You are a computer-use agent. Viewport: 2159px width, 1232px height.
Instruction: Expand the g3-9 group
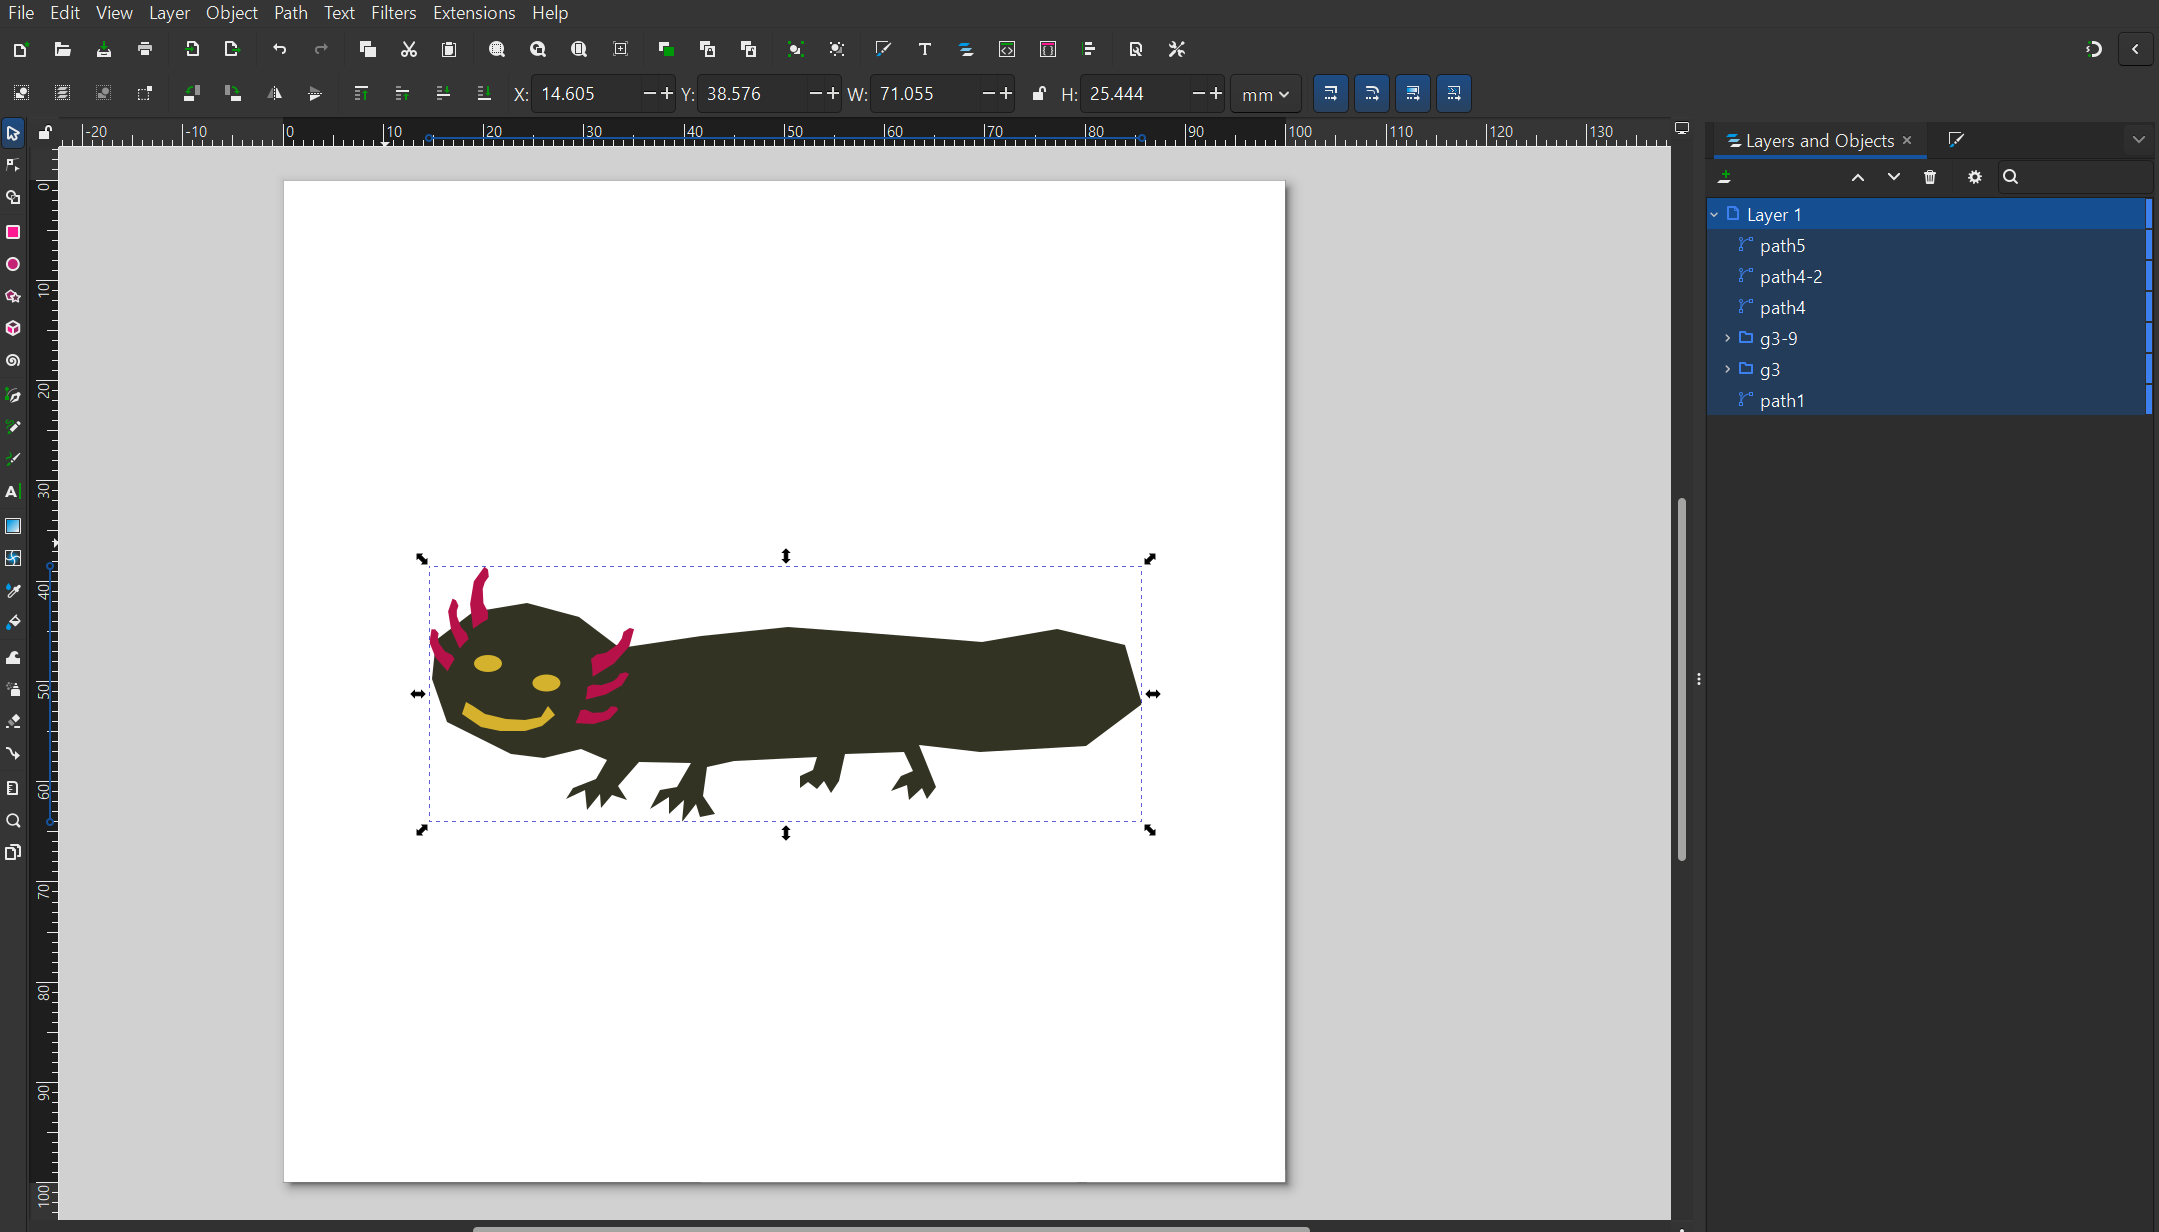click(x=1727, y=338)
